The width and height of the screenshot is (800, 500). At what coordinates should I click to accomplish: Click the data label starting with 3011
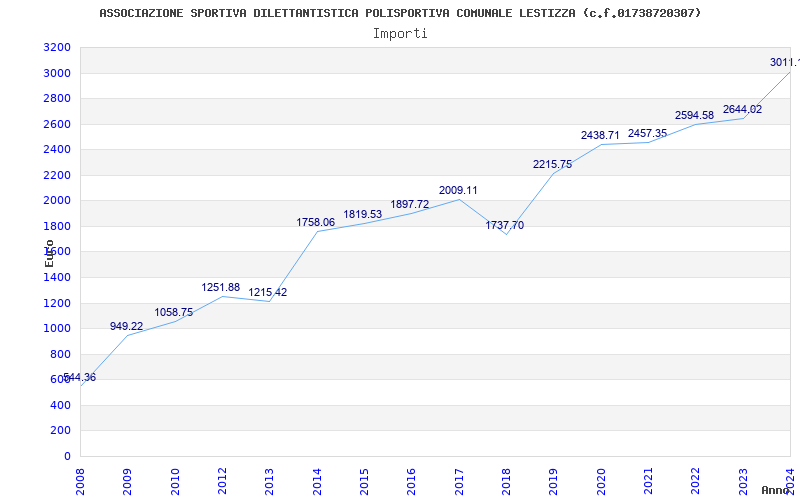[785, 62]
